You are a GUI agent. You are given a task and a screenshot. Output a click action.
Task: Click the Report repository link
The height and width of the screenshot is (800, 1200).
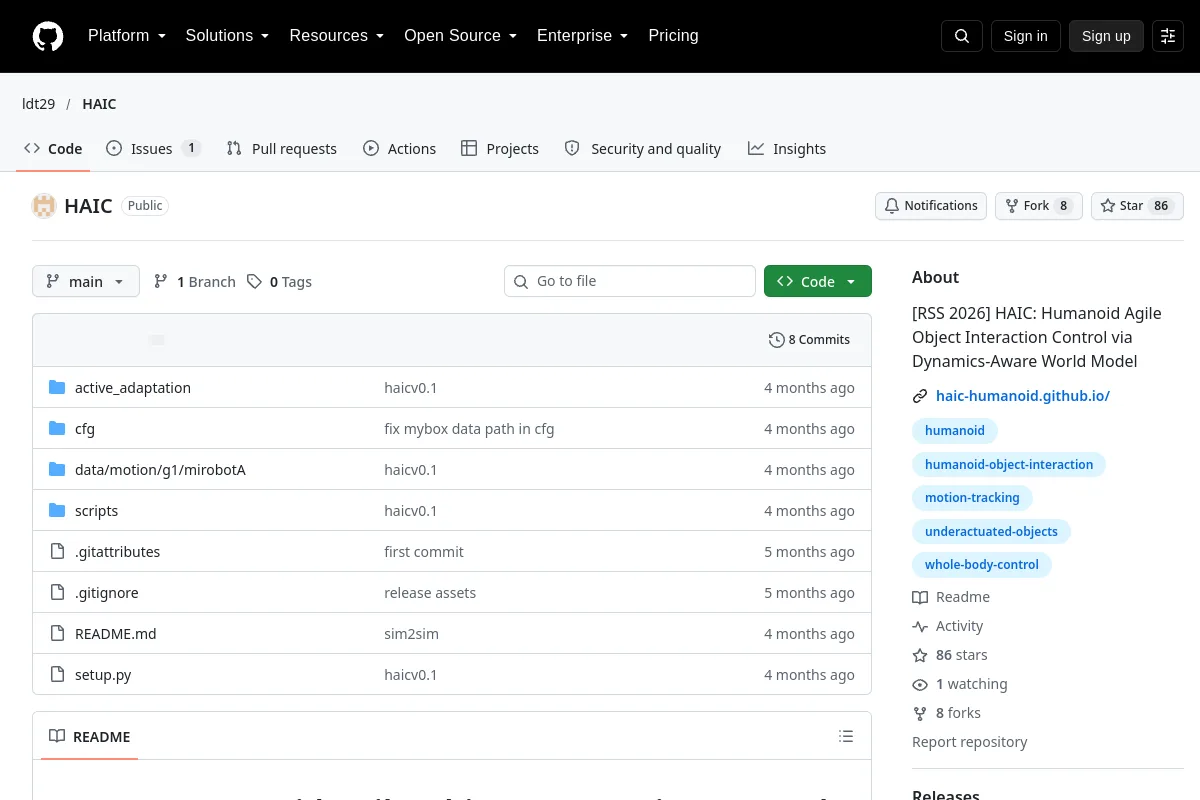[x=970, y=742]
